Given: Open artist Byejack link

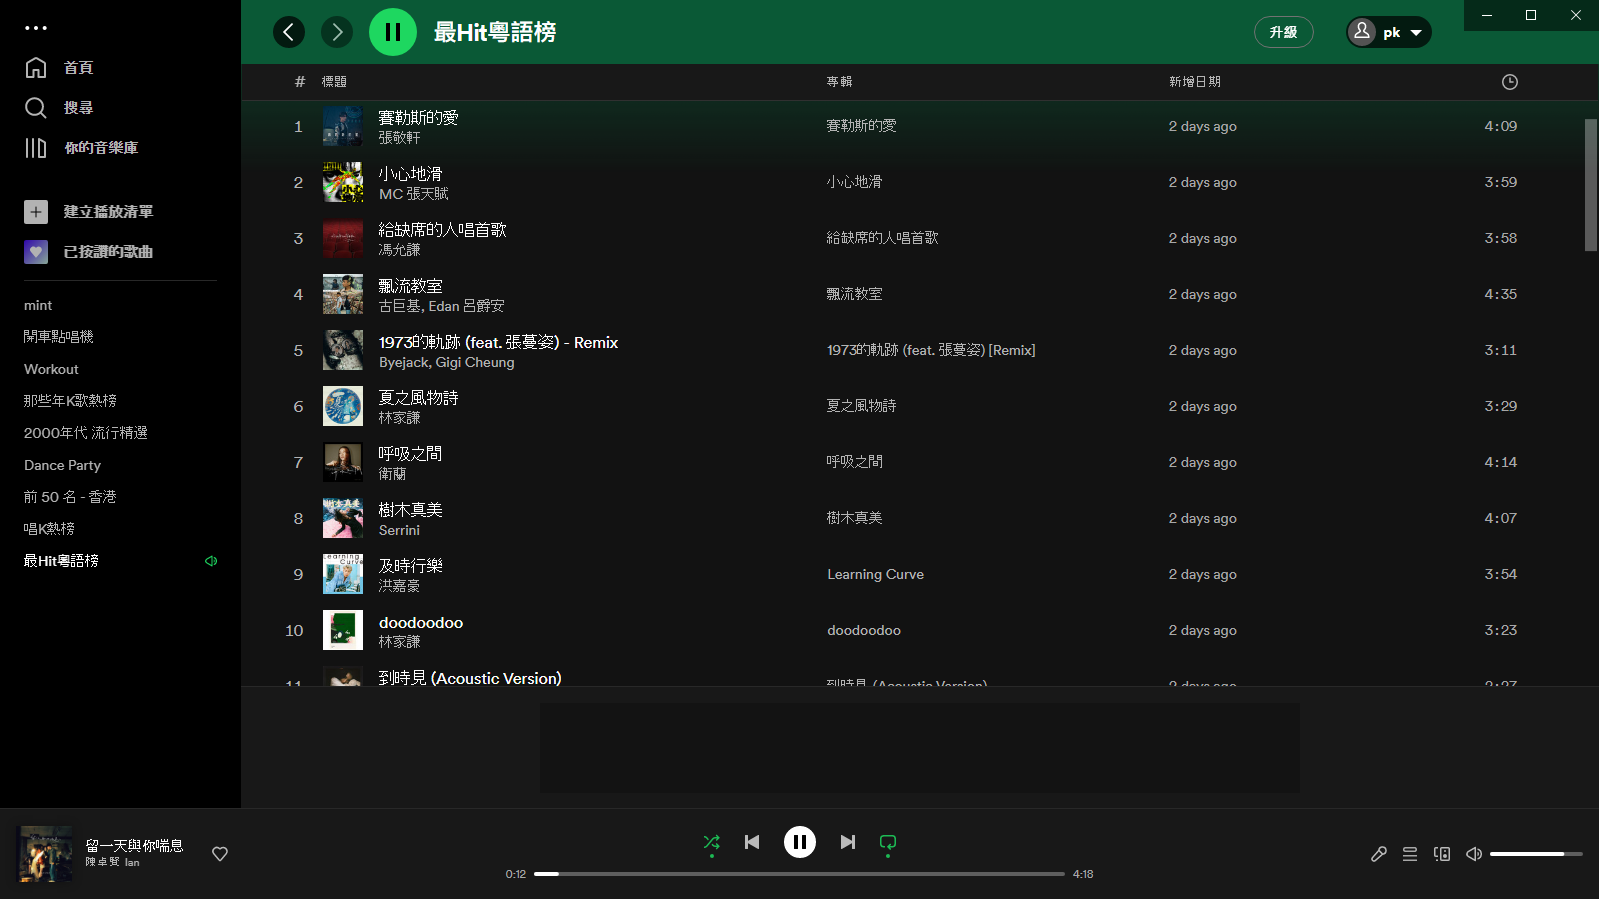Looking at the screenshot, I should (404, 362).
